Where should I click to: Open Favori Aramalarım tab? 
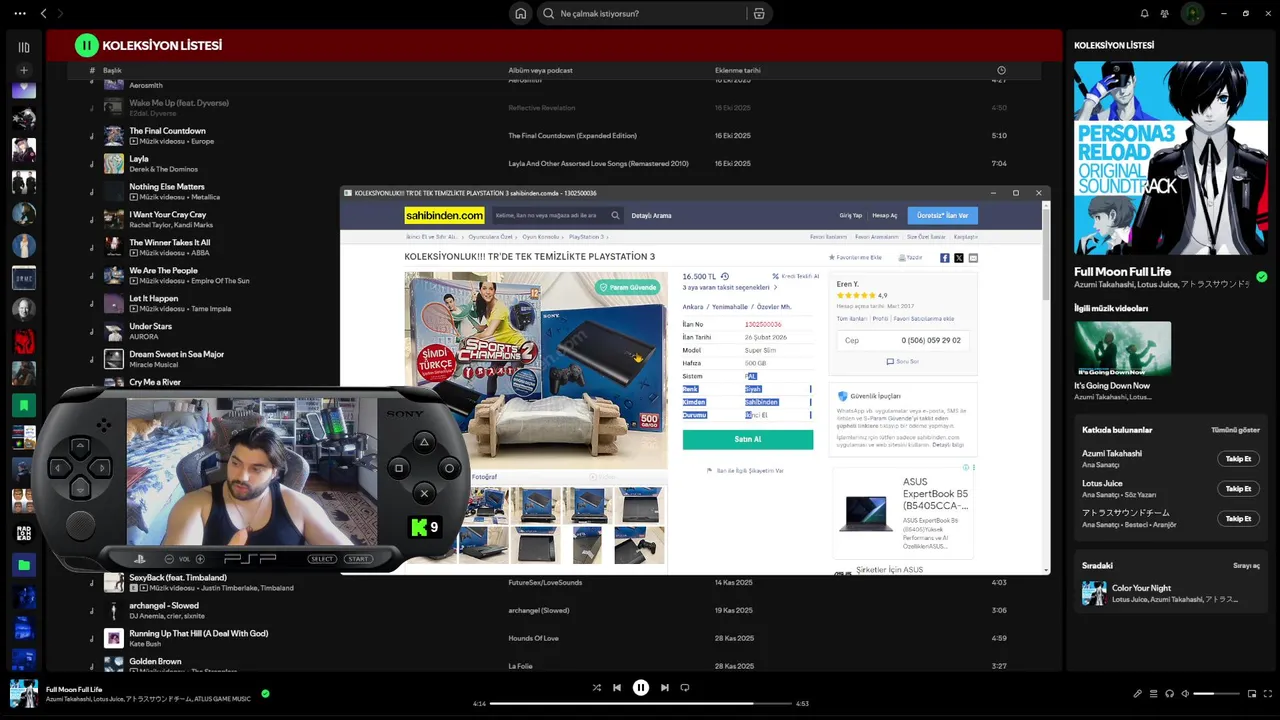tap(877, 237)
